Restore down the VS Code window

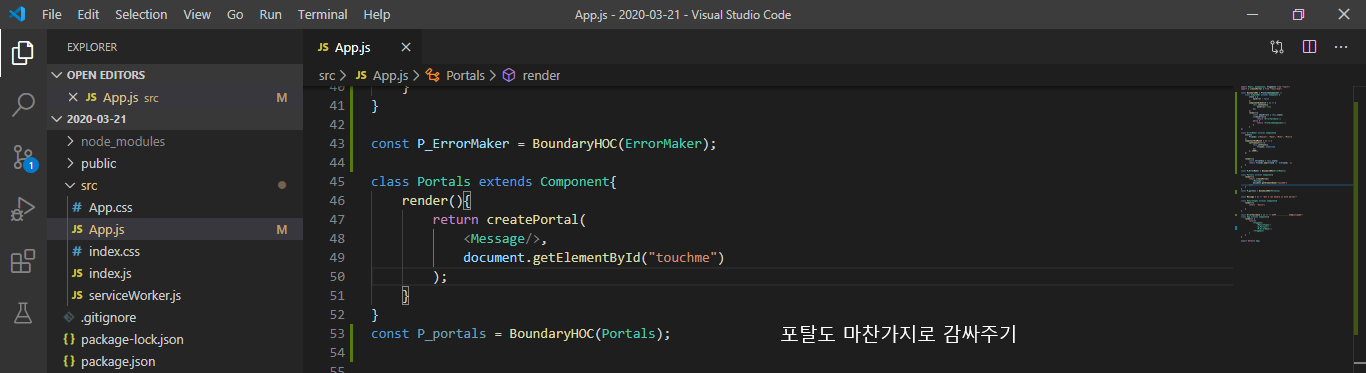pyautogui.click(x=1299, y=14)
